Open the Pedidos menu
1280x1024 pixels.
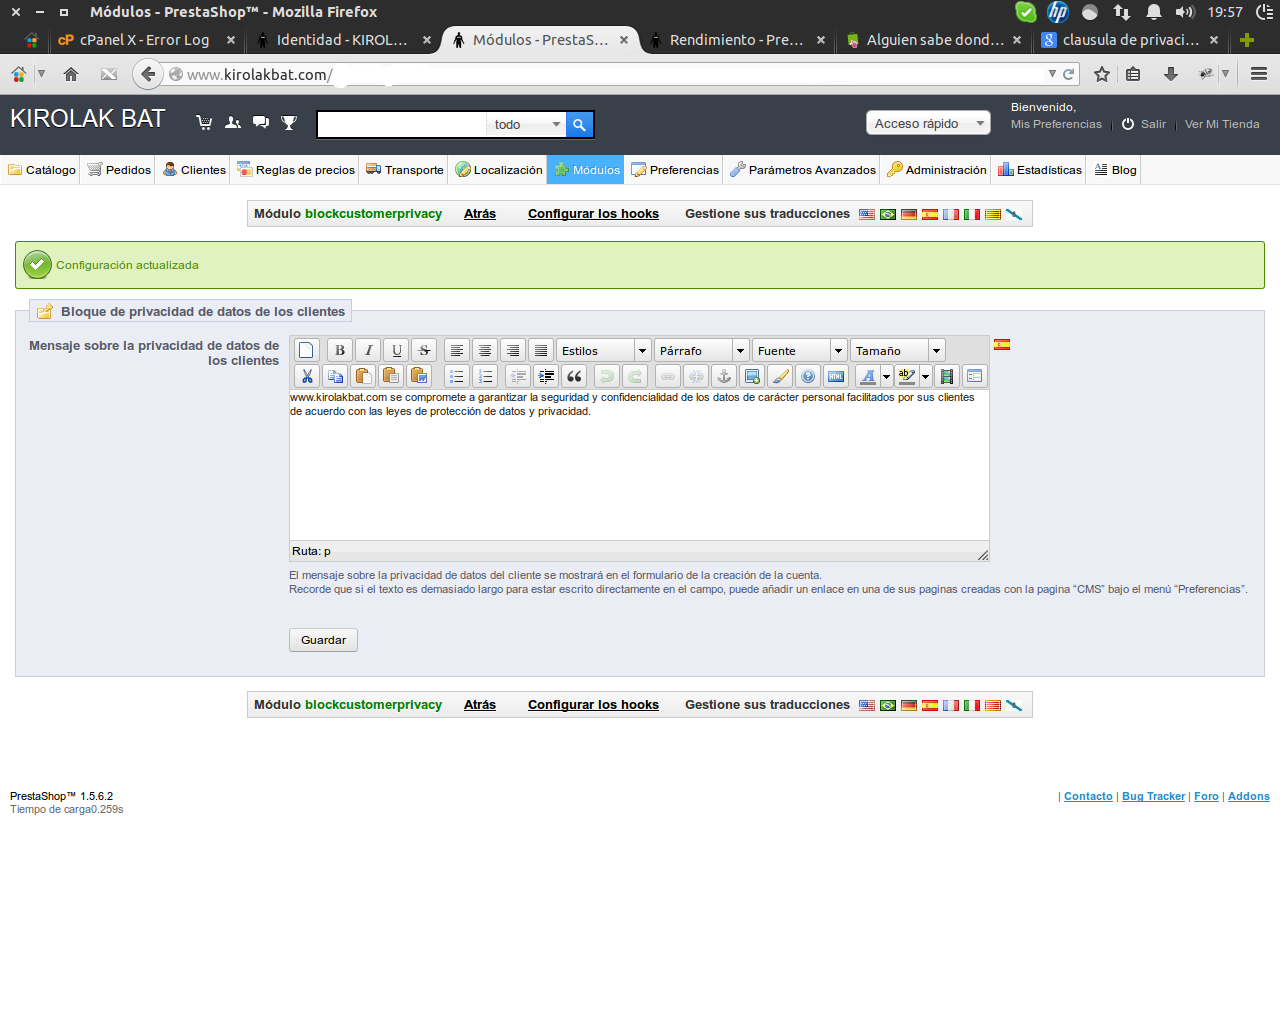pos(119,170)
